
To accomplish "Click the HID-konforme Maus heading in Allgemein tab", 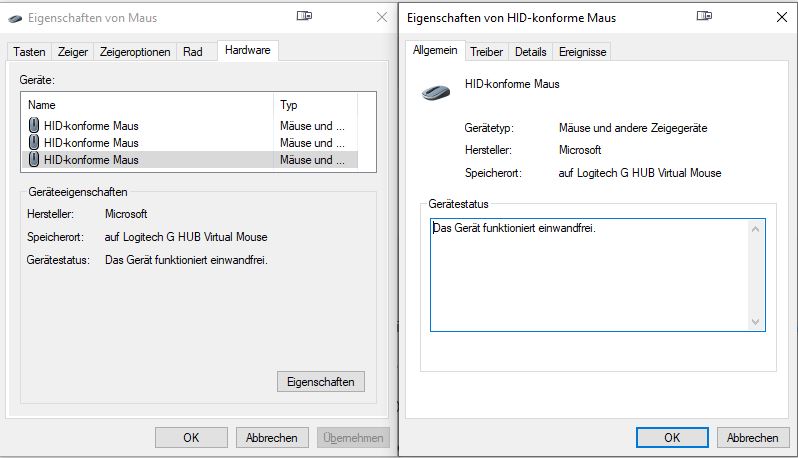I will 512,84.
